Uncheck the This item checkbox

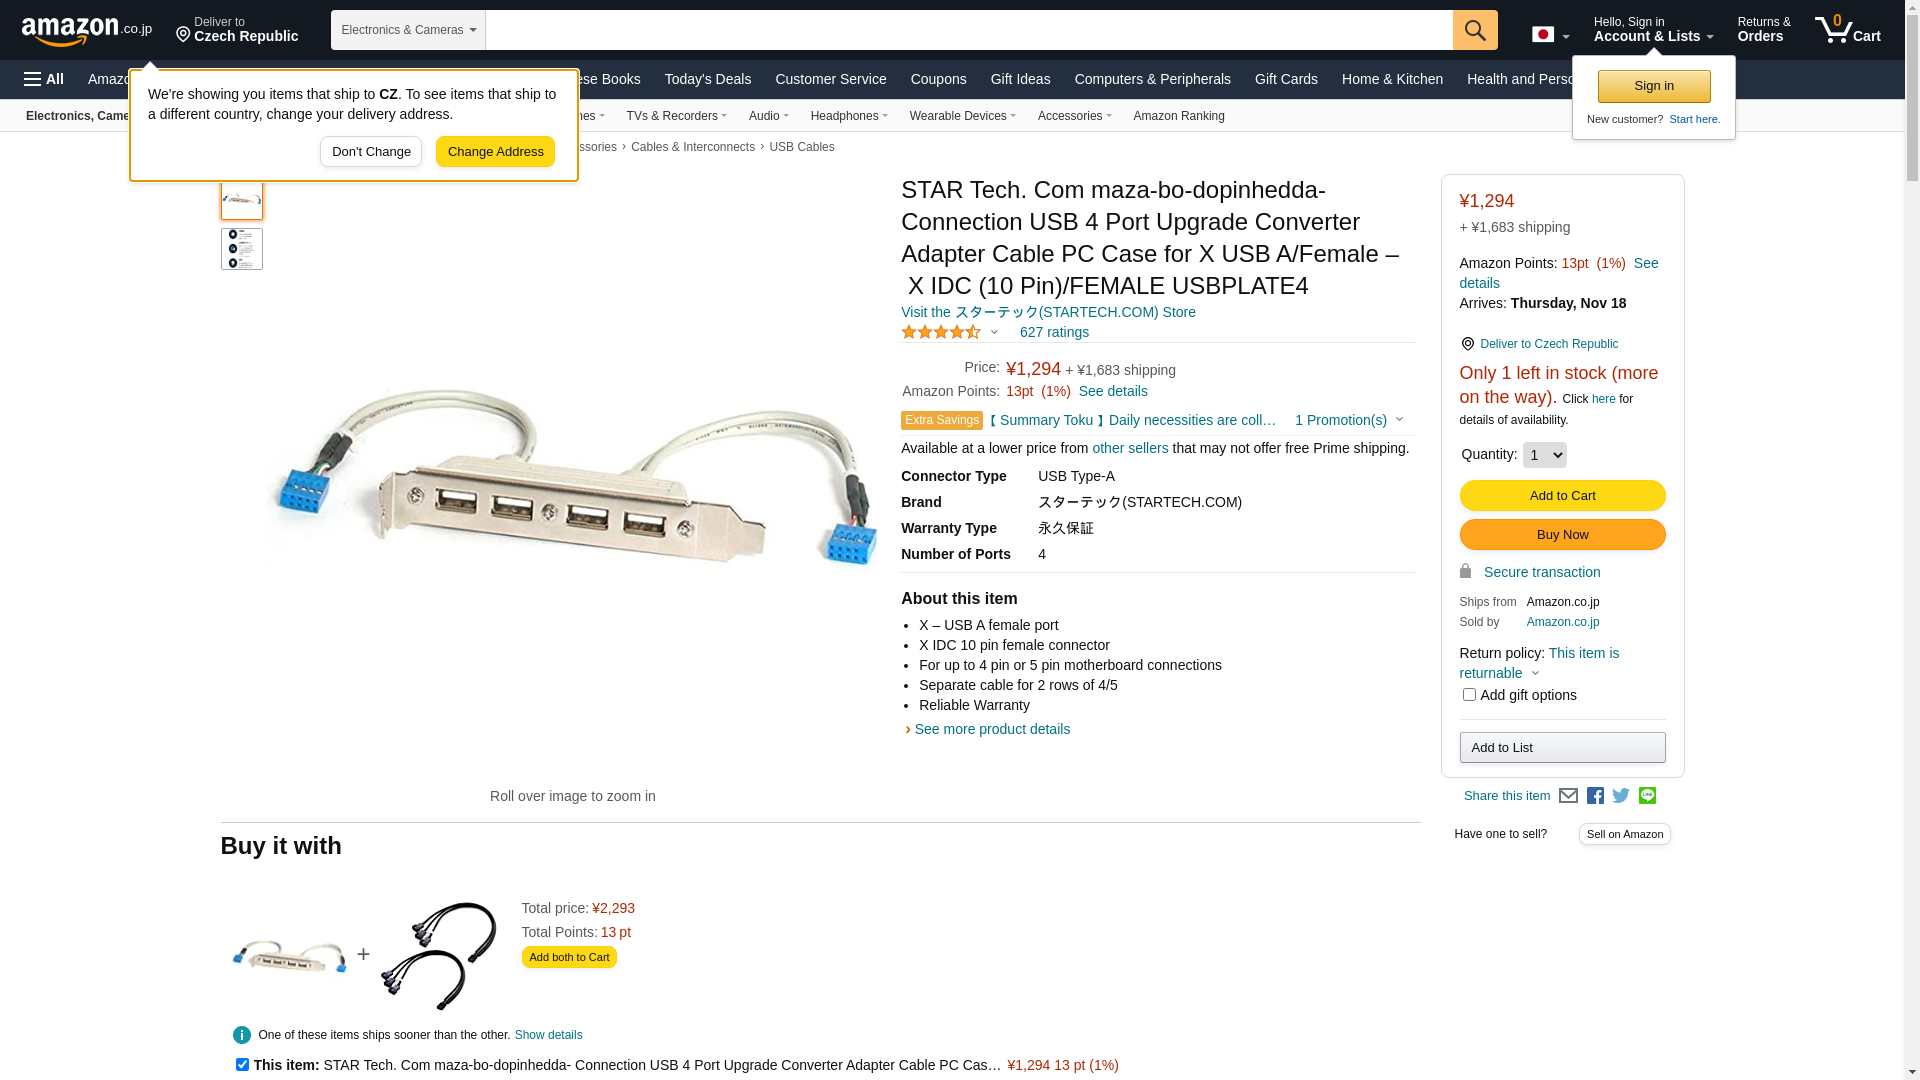click(x=242, y=1064)
